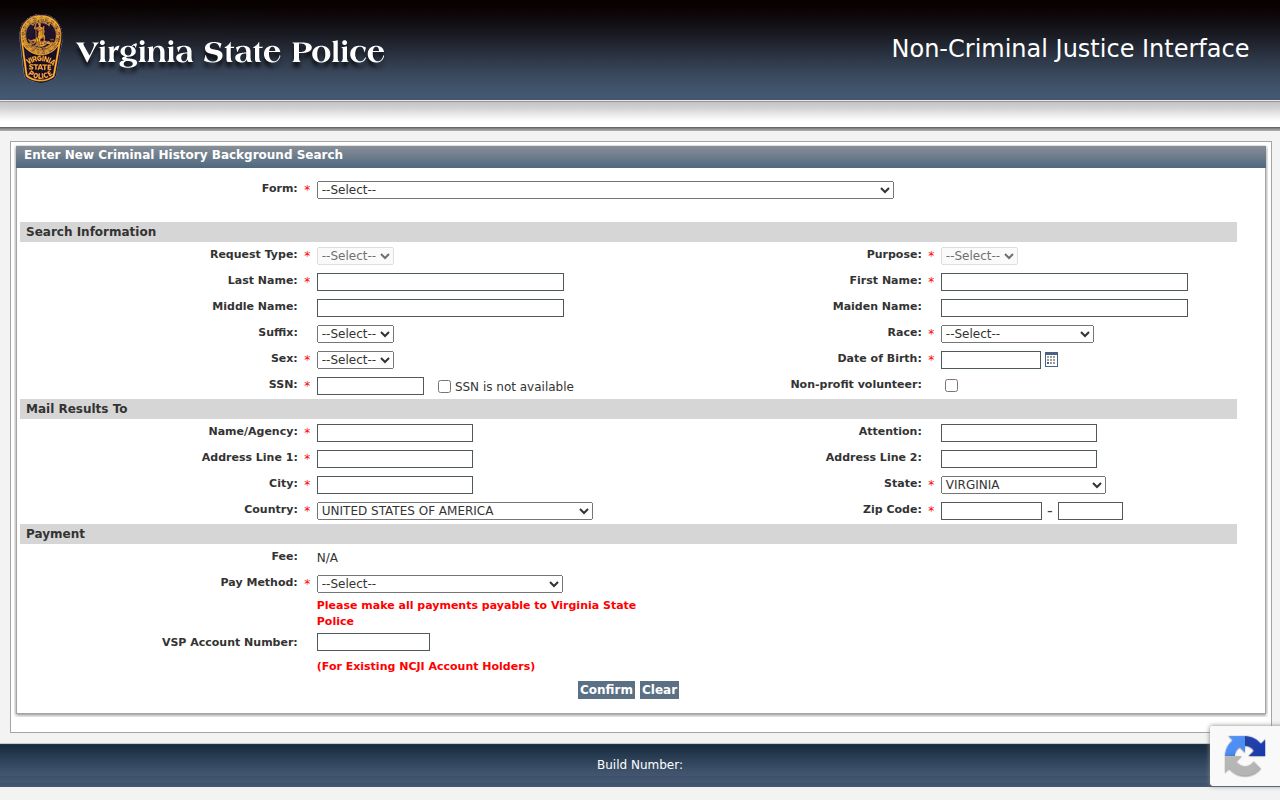Click the Virginia State Police title text
Screen dimensions: 1280x800
[x=230, y=52]
